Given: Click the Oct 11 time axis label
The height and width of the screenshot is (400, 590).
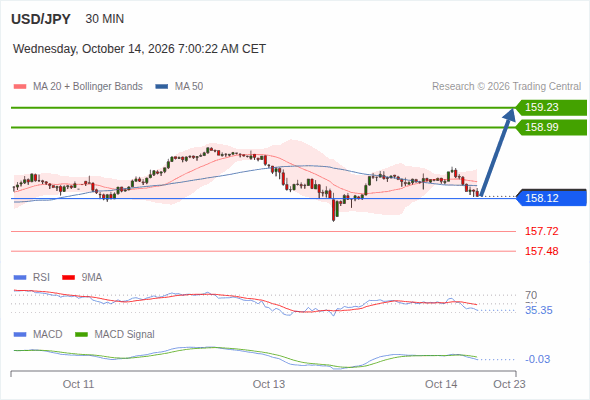Looking at the screenshot, I should (78, 384).
